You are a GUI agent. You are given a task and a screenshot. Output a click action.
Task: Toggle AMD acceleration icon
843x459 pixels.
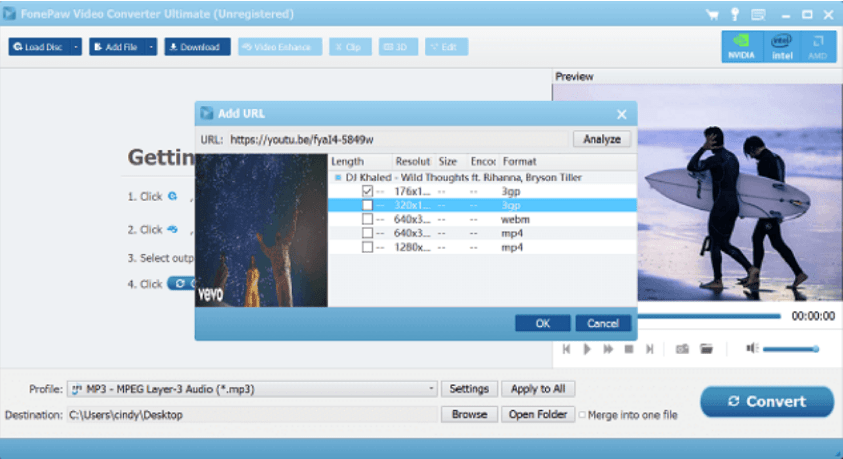click(818, 47)
